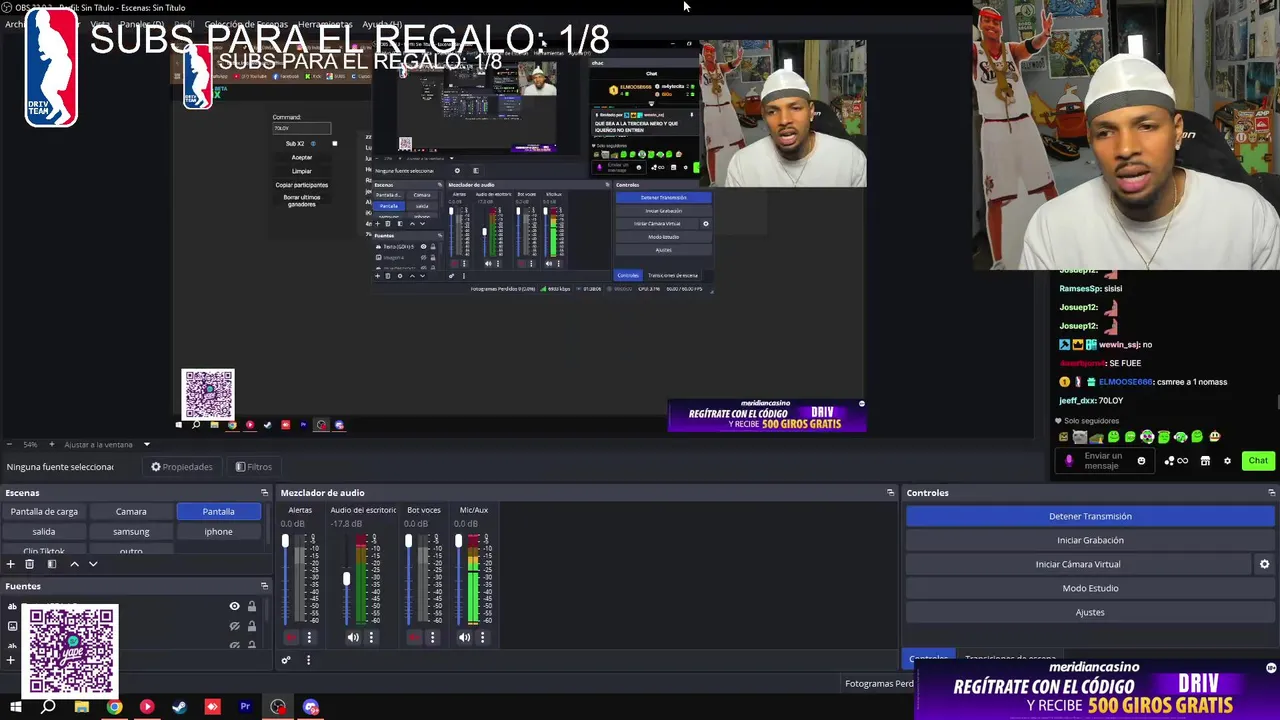Select the Camara scene
The image size is (1280, 720).
point(131,511)
